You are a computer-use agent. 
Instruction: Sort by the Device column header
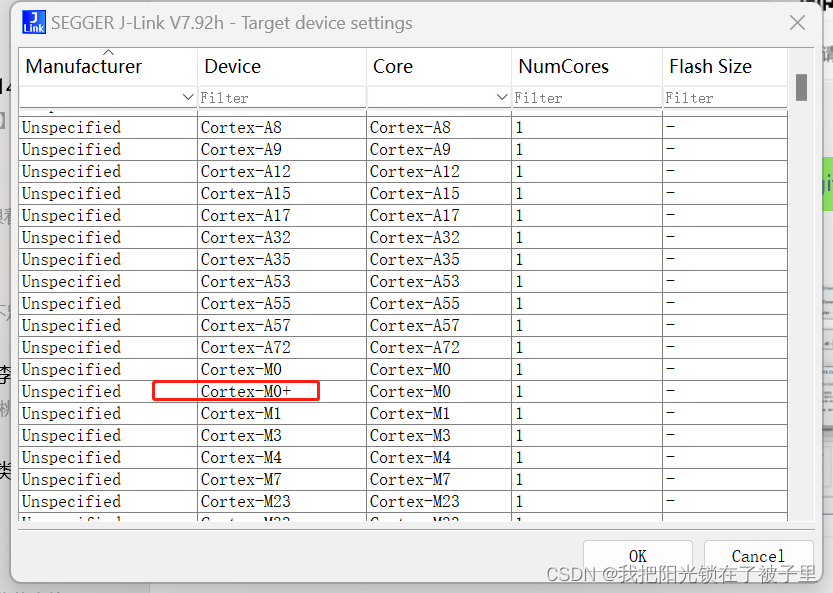pyautogui.click(x=232, y=67)
